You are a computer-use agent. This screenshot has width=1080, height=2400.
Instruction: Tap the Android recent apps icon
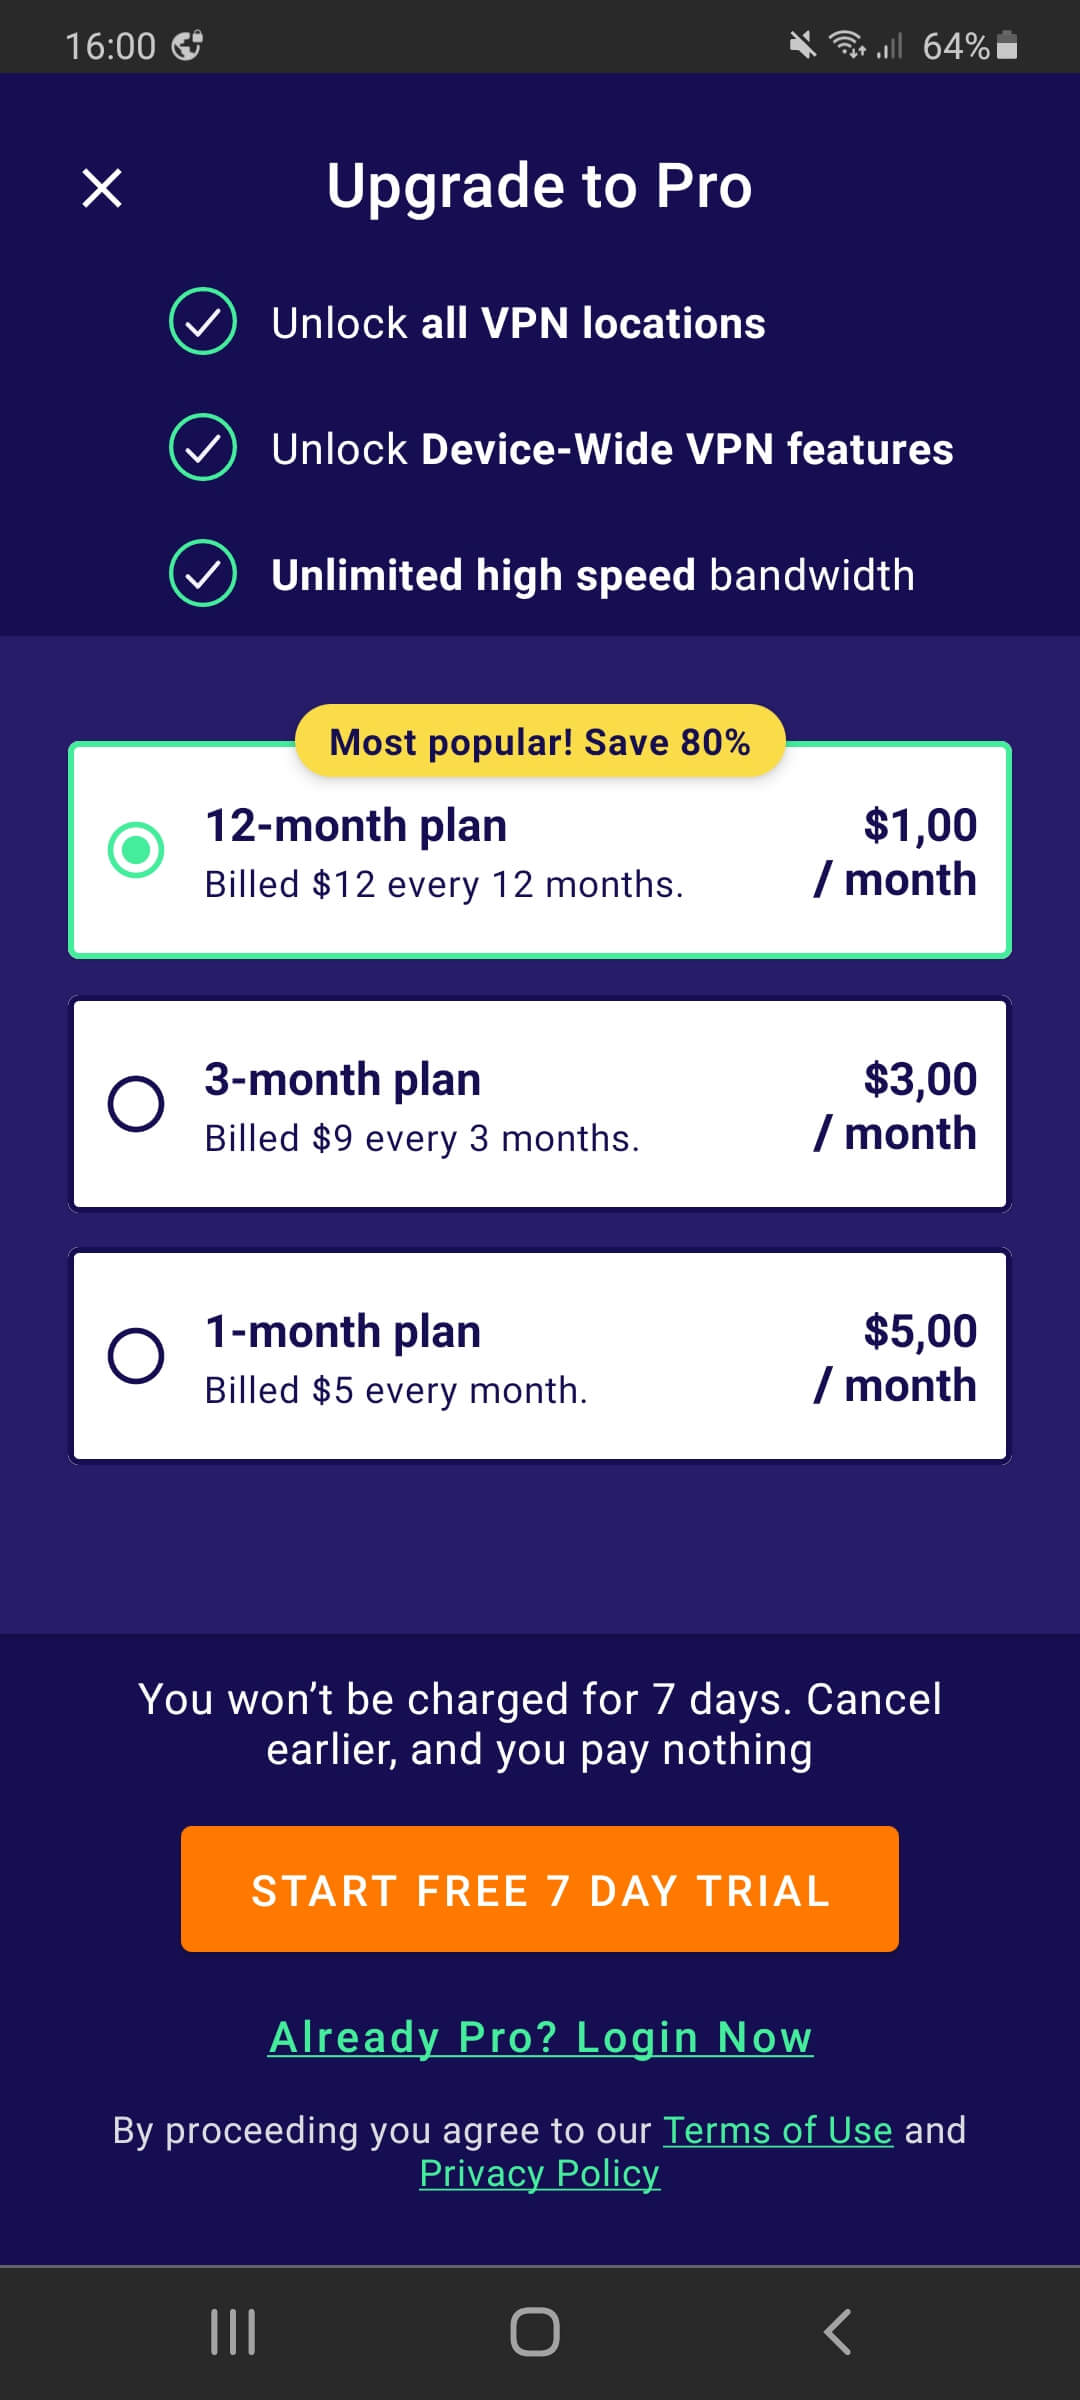click(233, 2332)
